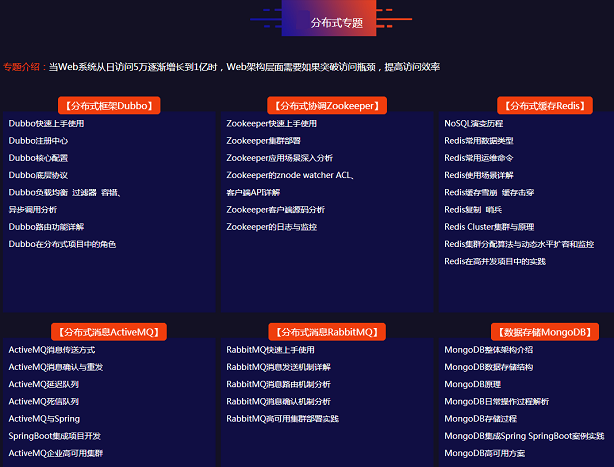Image resolution: width=614 pixels, height=467 pixels.
Task: Select SpringBoot集成项目开发 link
Action: click(x=55, y=436)
